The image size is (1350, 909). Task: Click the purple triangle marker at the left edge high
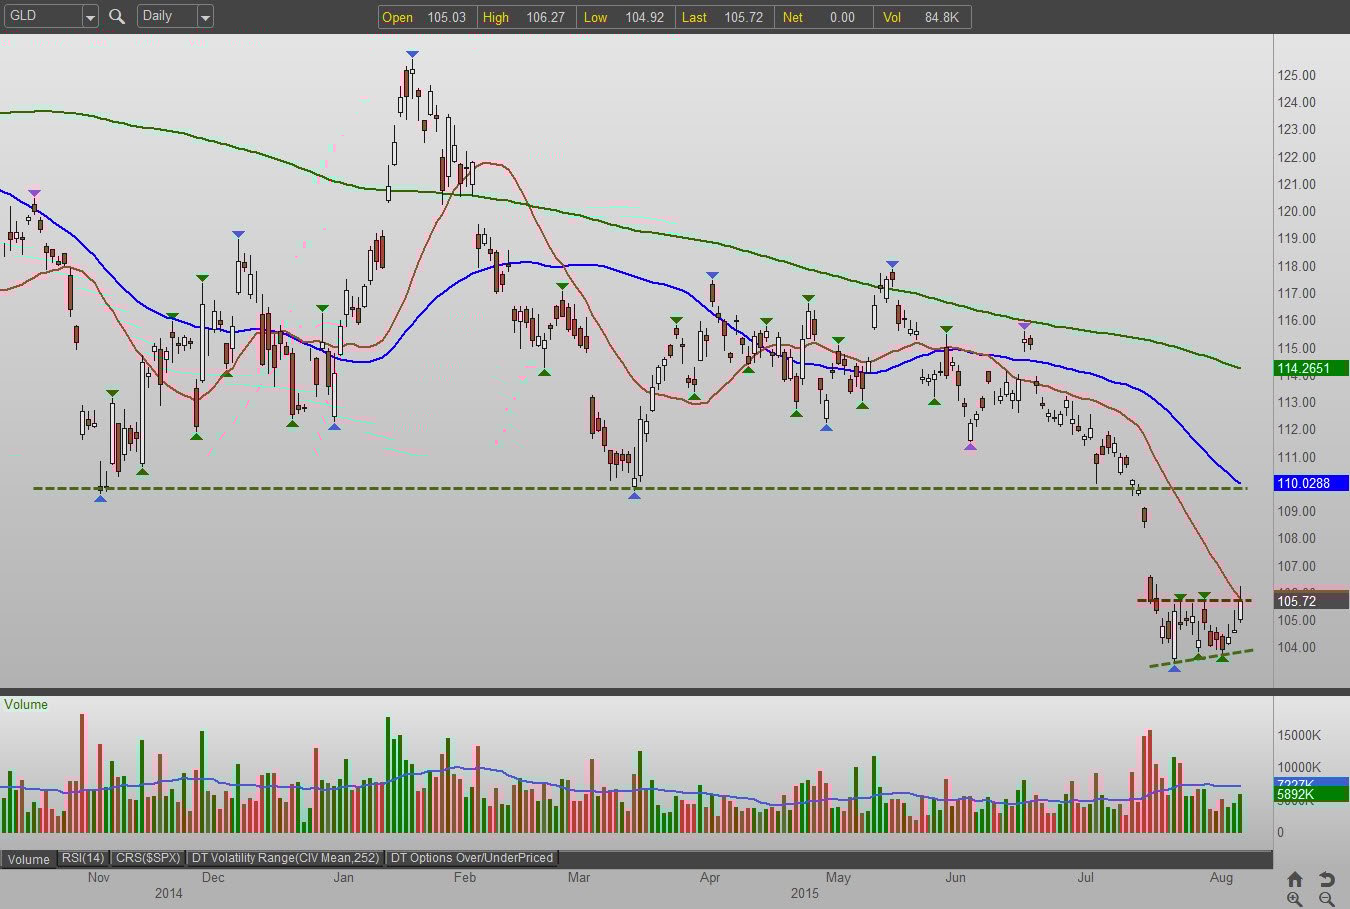coord(35,193)
